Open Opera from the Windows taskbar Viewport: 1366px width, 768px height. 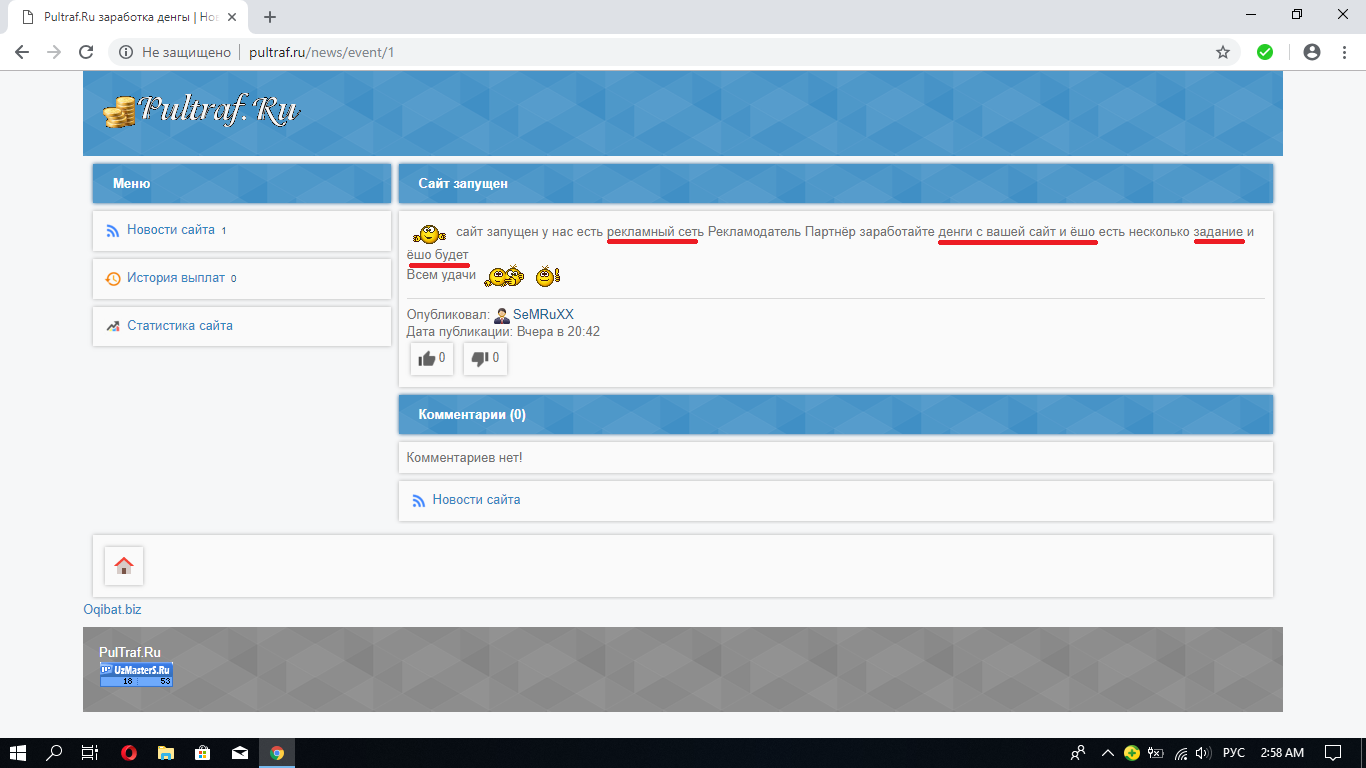129,753
